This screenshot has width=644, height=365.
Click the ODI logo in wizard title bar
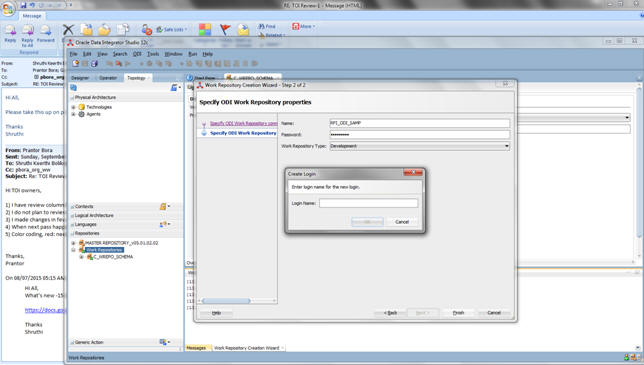tap(200, 85)
